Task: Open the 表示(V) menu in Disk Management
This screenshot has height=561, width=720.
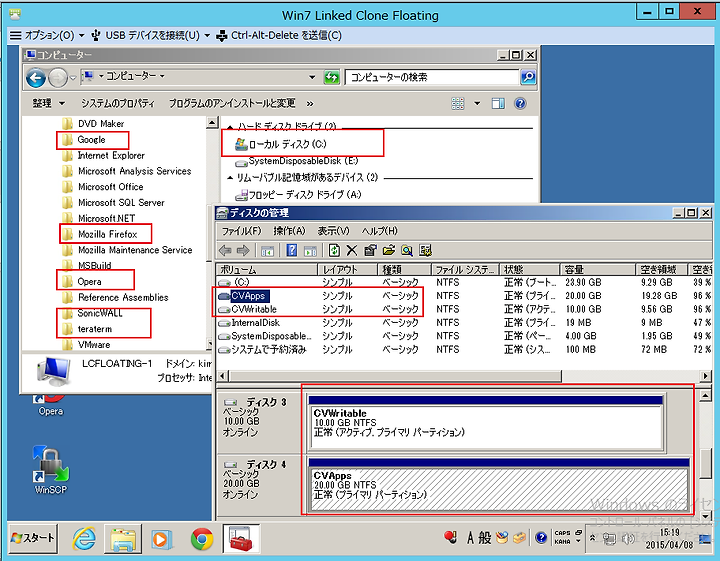Action: (333, 231)
